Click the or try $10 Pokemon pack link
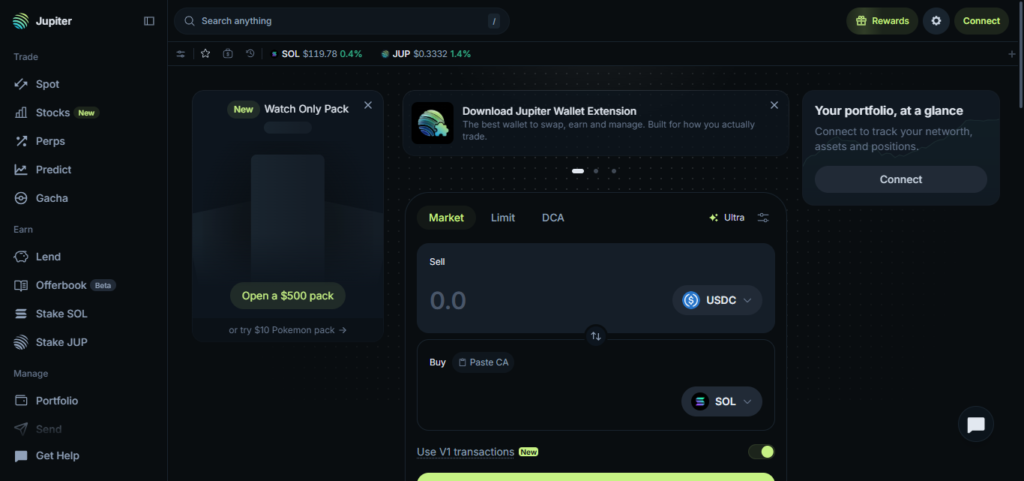 287,330
